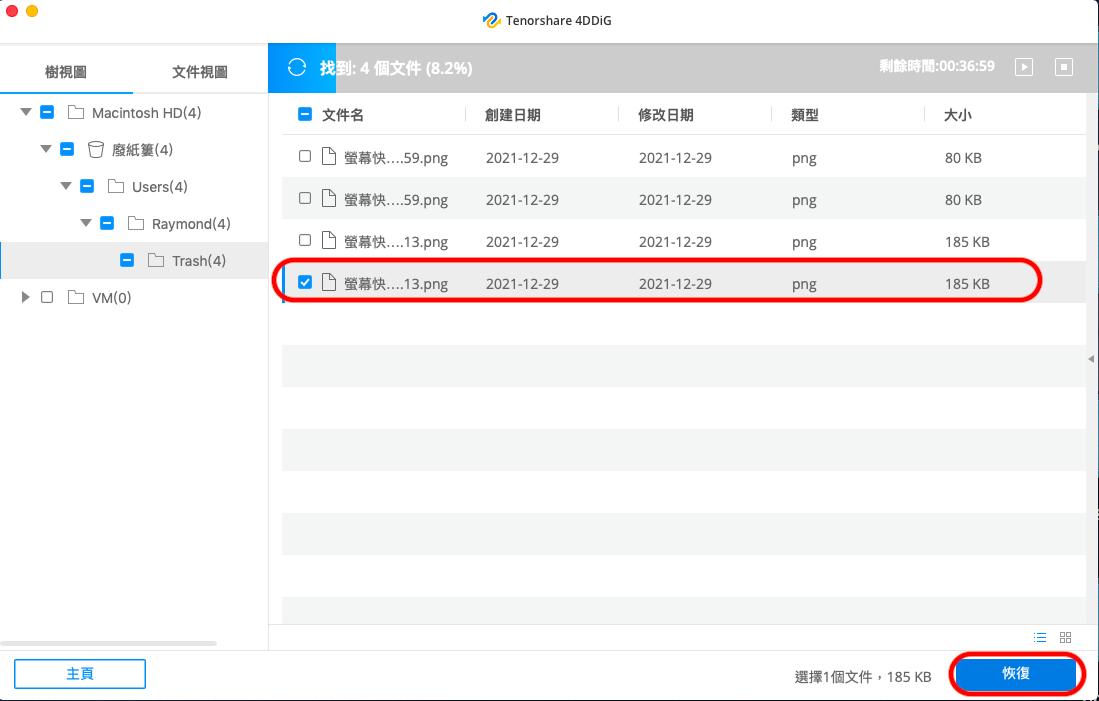Toggle the 廢紙簍 checkbox
The image size is (1099, 701).
coord(67,149)
